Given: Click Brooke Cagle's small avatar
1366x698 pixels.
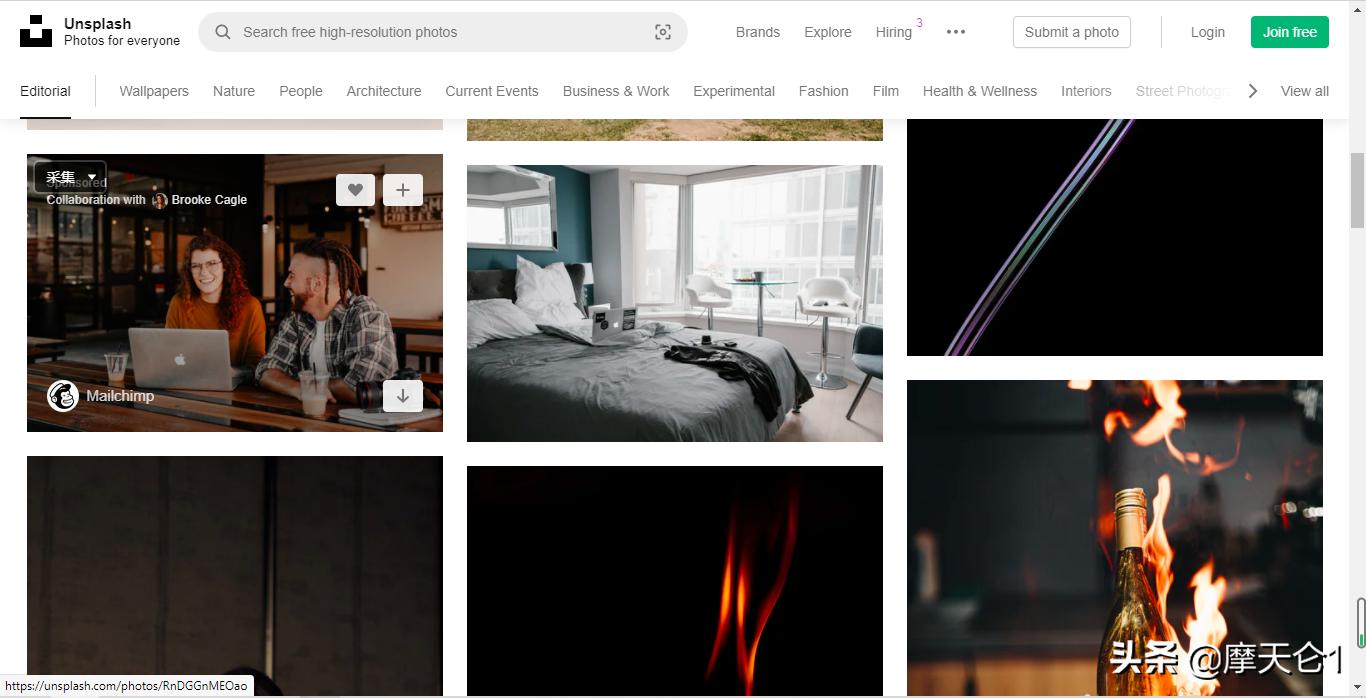Looking at the screenshot, I should coord(159,200).
